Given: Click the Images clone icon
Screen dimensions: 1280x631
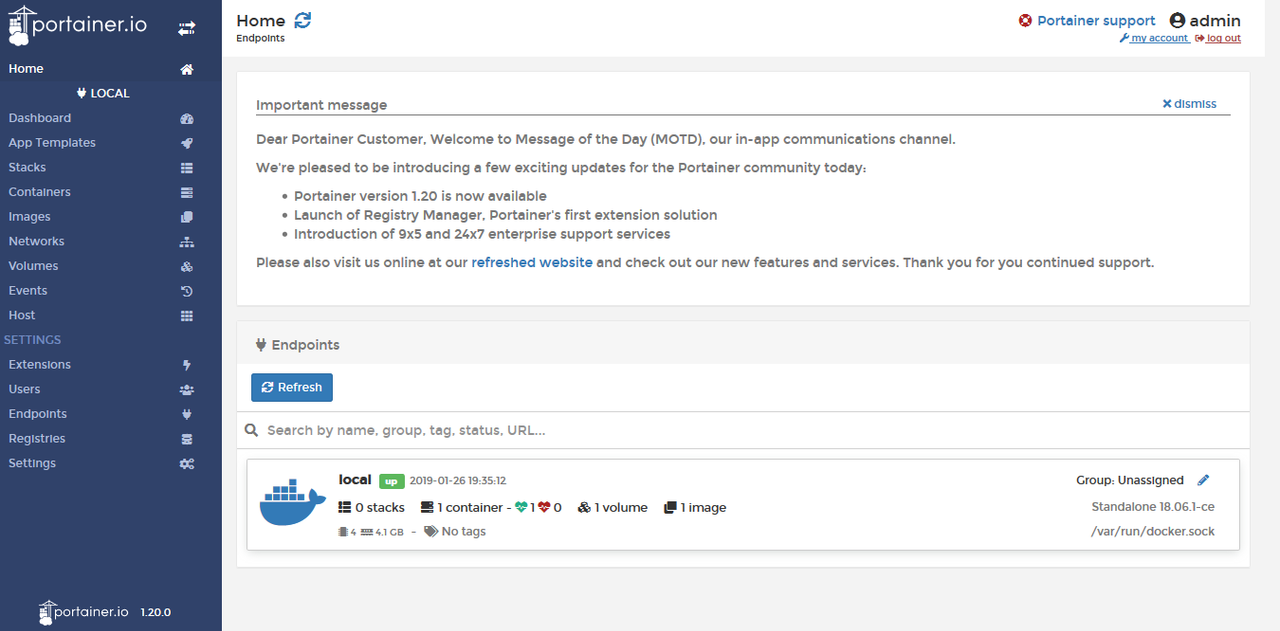Looking at the screenshot, I should pos(187,217).
